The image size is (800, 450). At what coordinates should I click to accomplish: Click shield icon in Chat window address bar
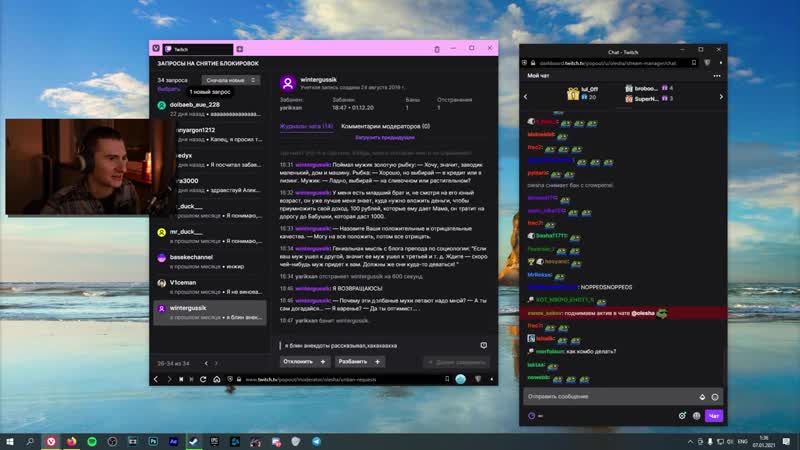[x=707, y=63]
